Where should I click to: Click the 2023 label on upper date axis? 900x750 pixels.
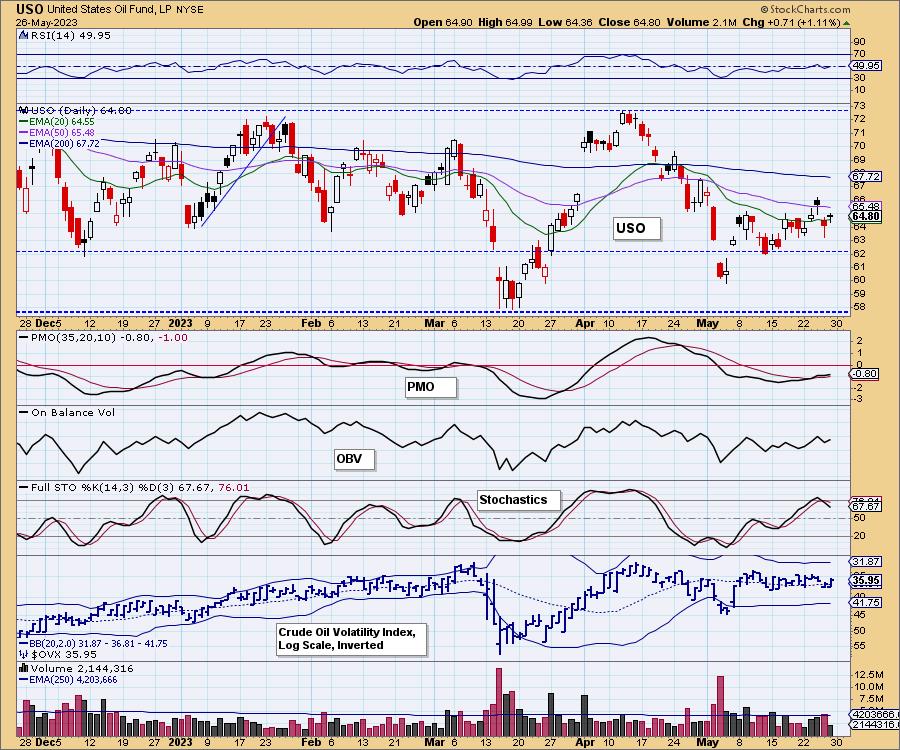181,323
